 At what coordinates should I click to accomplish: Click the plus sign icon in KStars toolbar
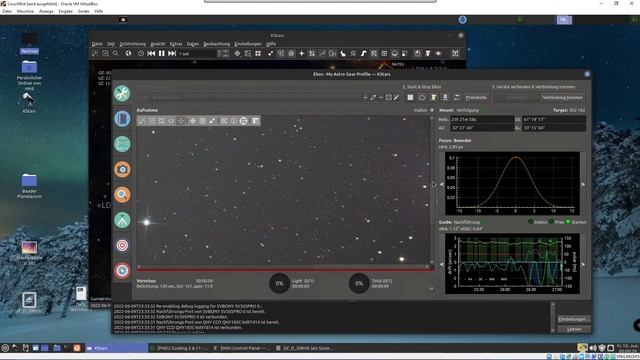(302, 53)
